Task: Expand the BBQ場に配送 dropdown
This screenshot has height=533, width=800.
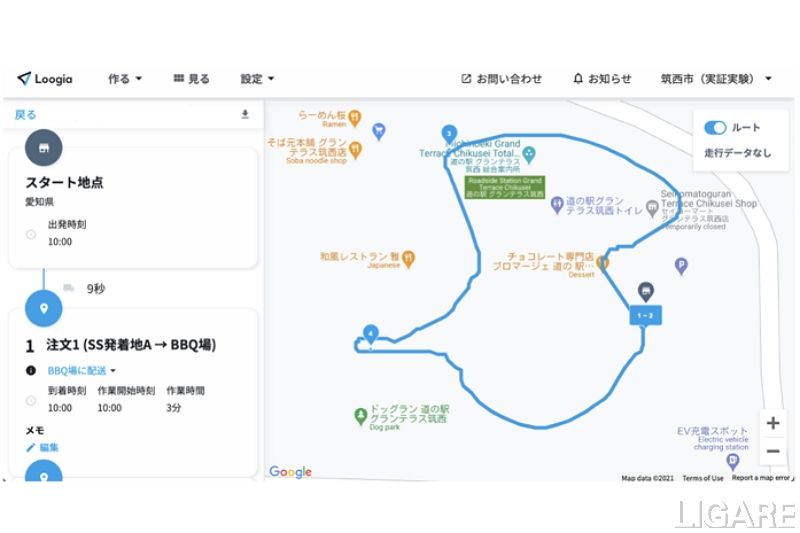Action: tap(82, 370)
